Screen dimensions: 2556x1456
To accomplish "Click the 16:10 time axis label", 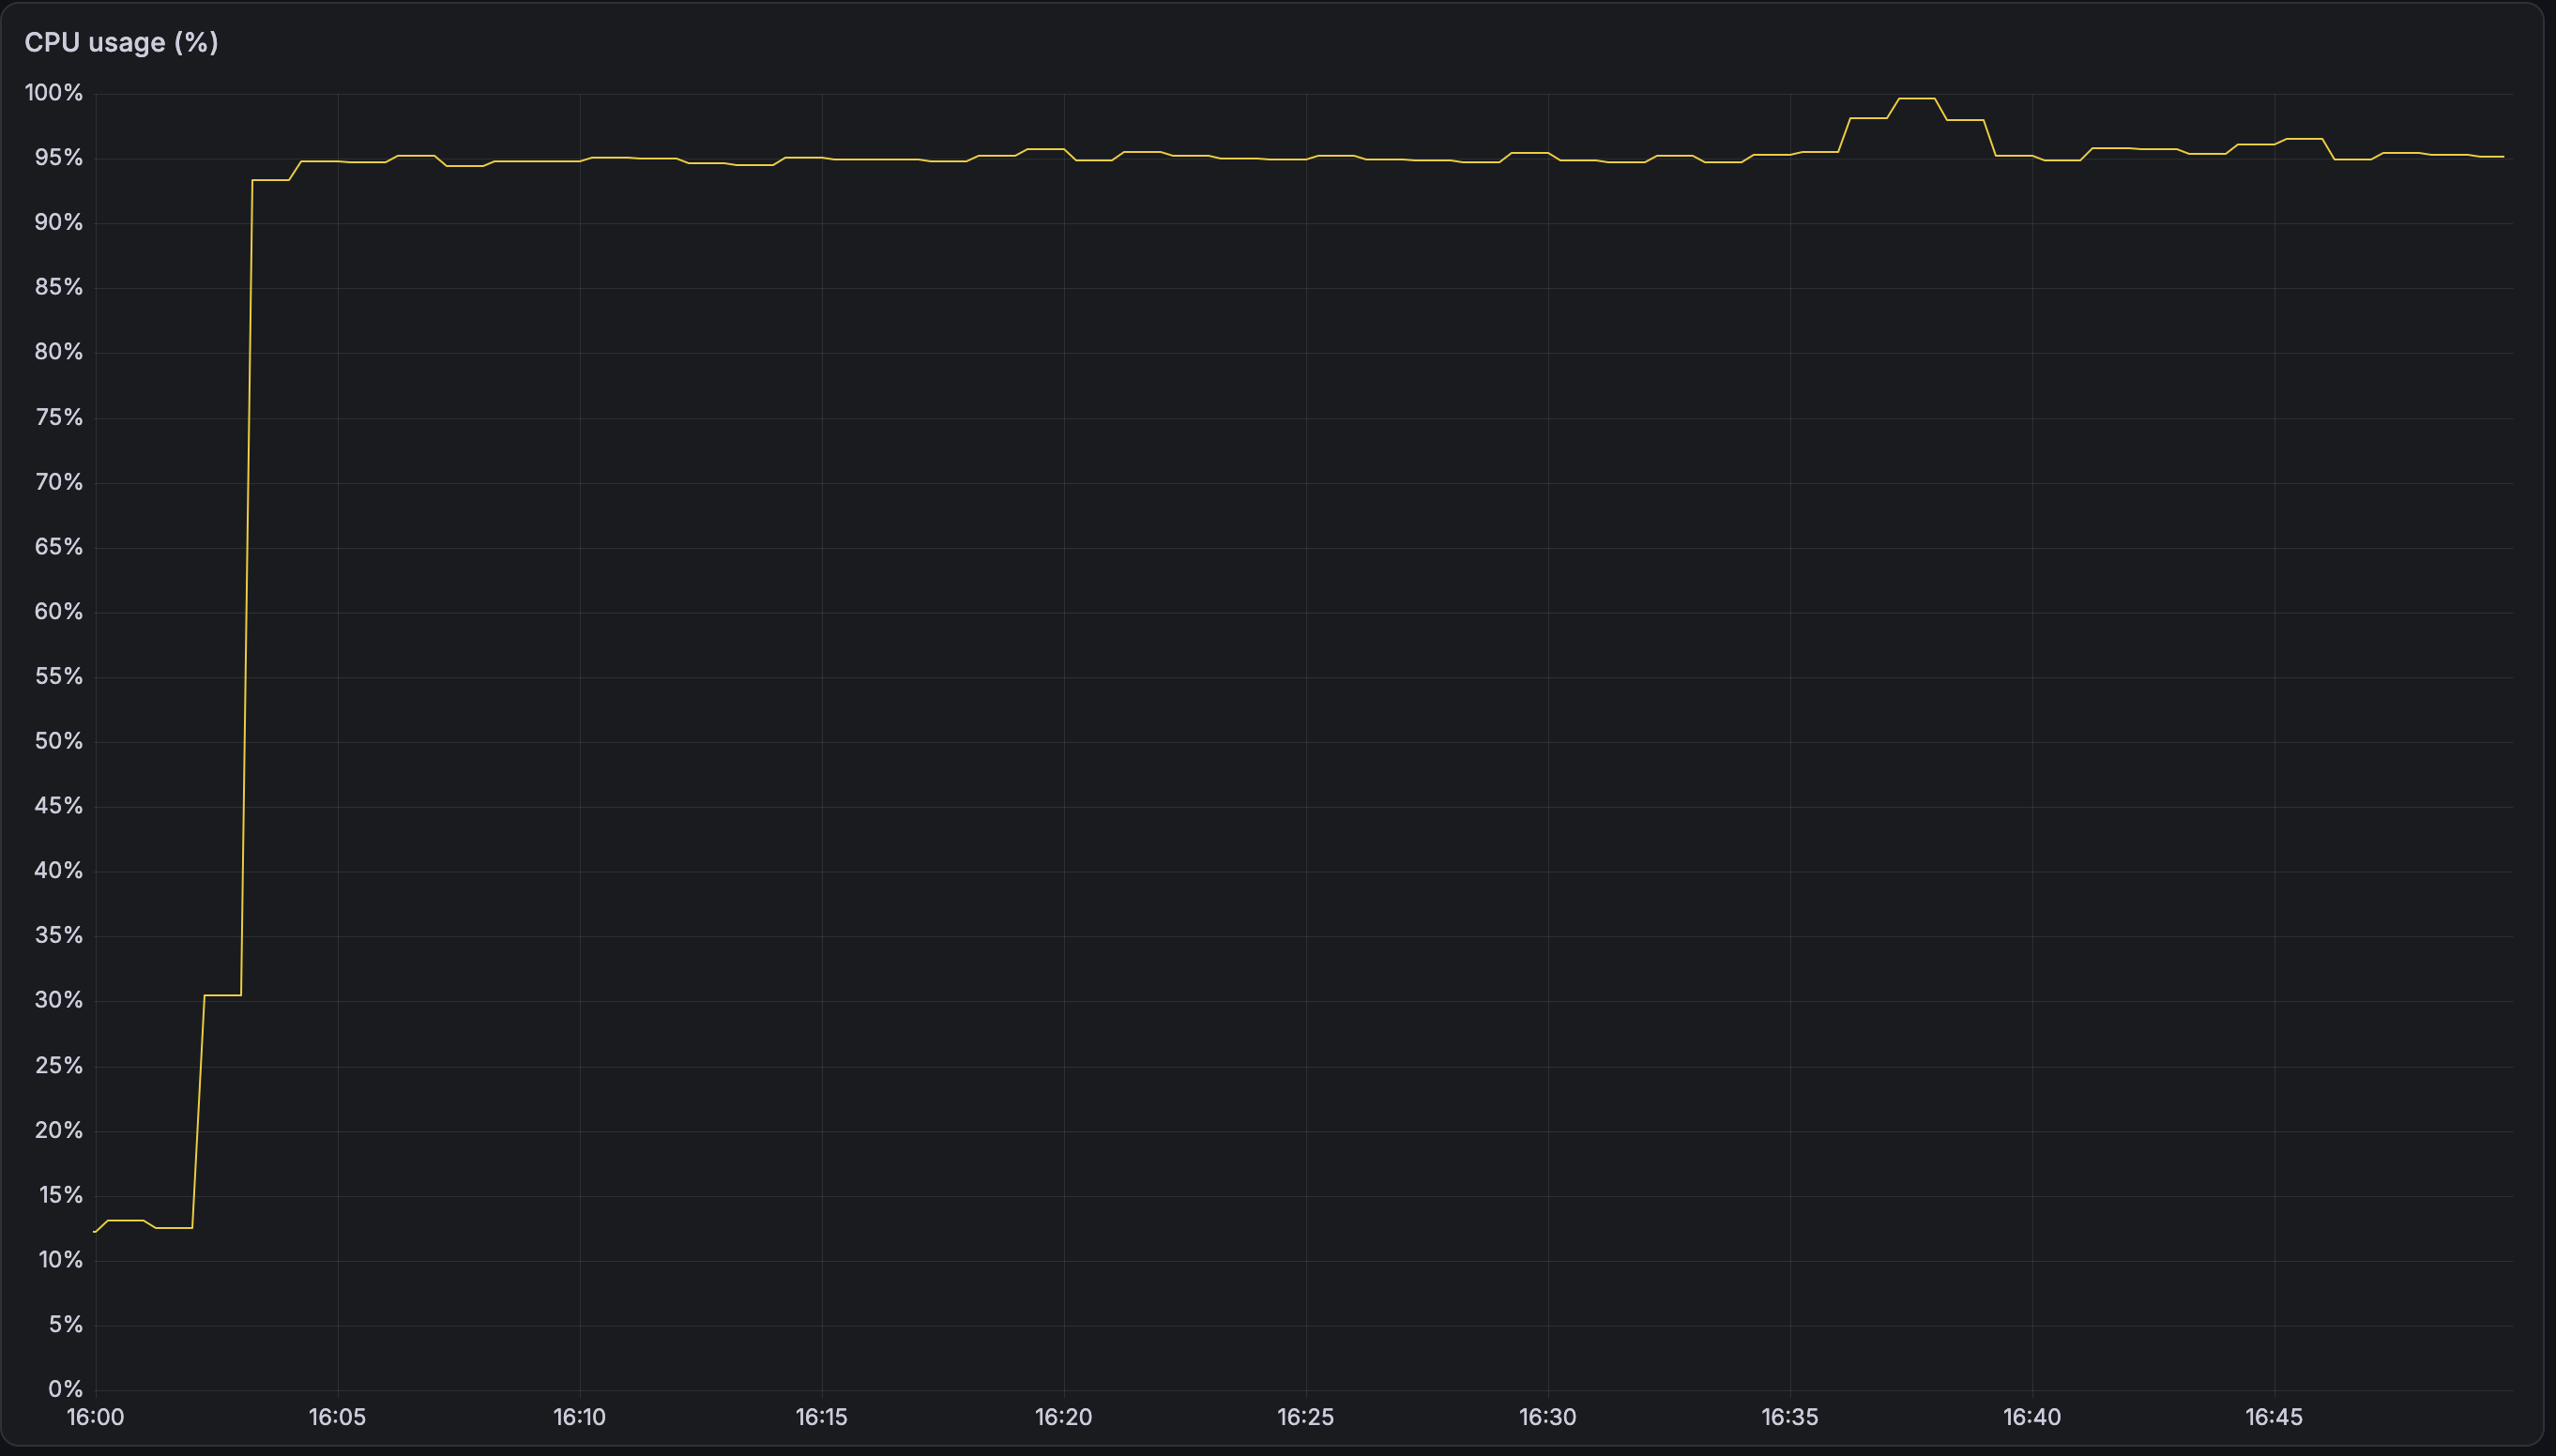I will [x=579, y=1417].
